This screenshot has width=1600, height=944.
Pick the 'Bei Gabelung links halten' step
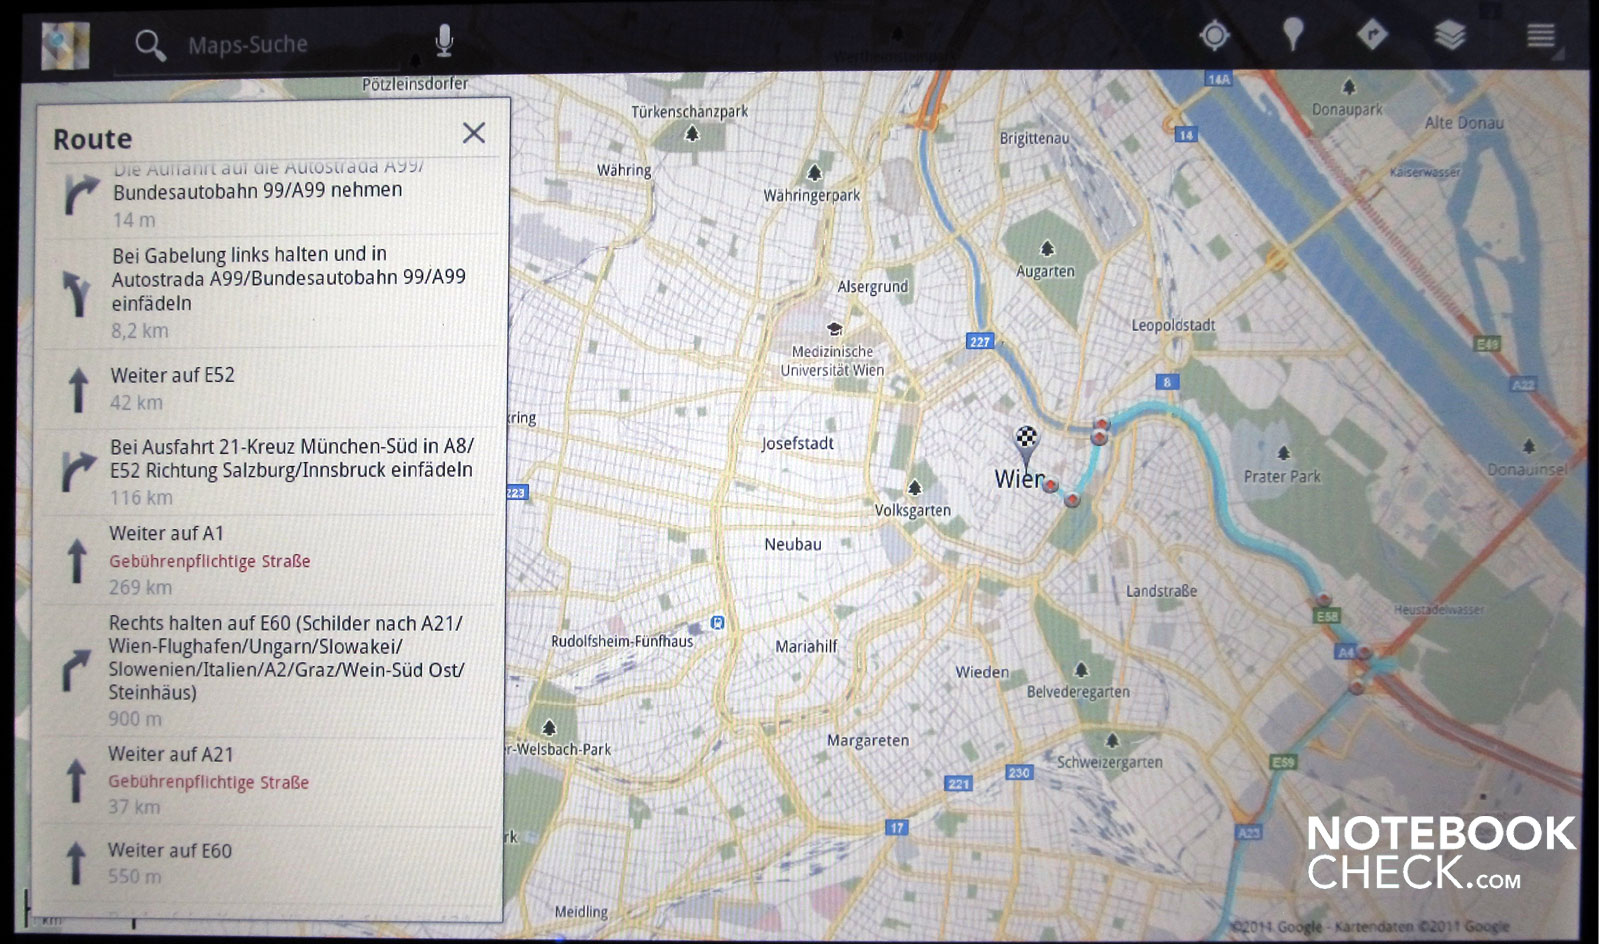pos(270,291)
